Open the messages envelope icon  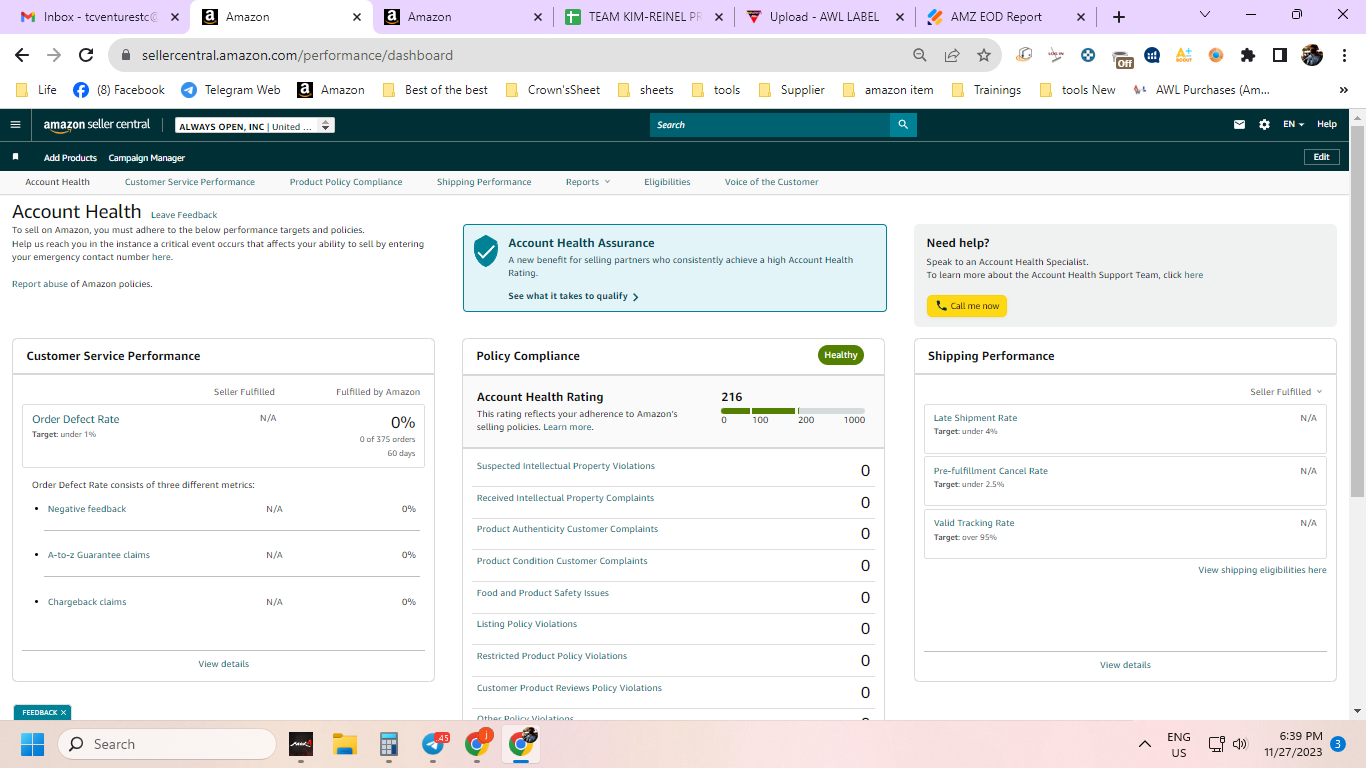tap(1240, 125)
